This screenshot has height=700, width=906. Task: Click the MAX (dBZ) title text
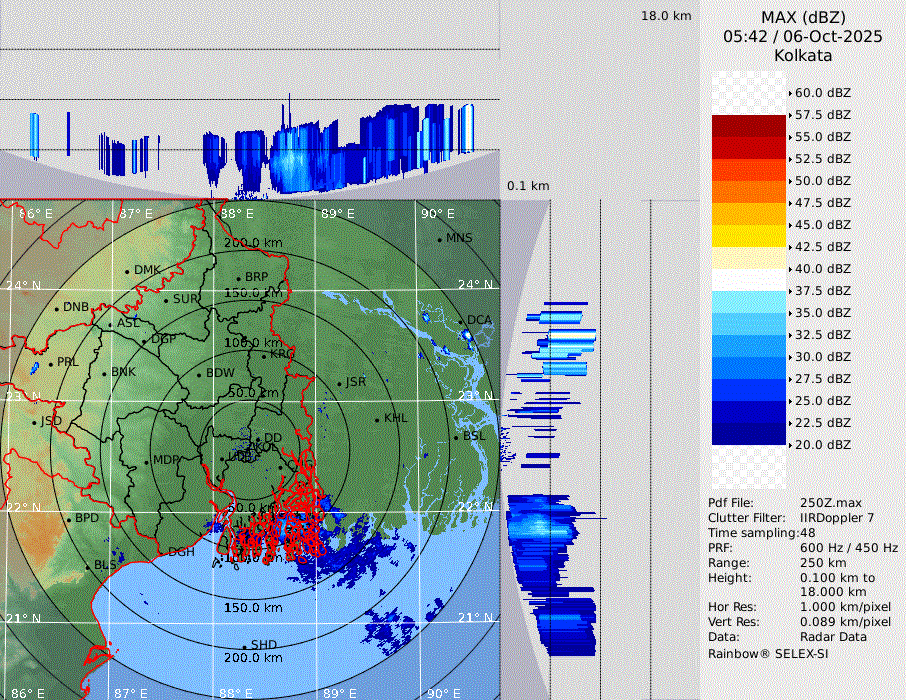click(803, 17)
